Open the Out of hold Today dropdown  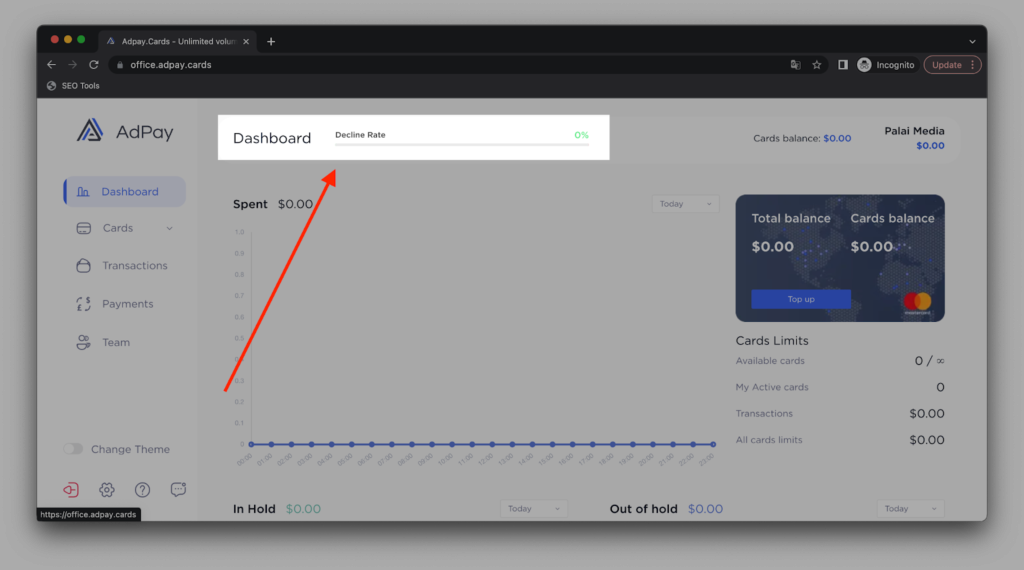[910, 509]
